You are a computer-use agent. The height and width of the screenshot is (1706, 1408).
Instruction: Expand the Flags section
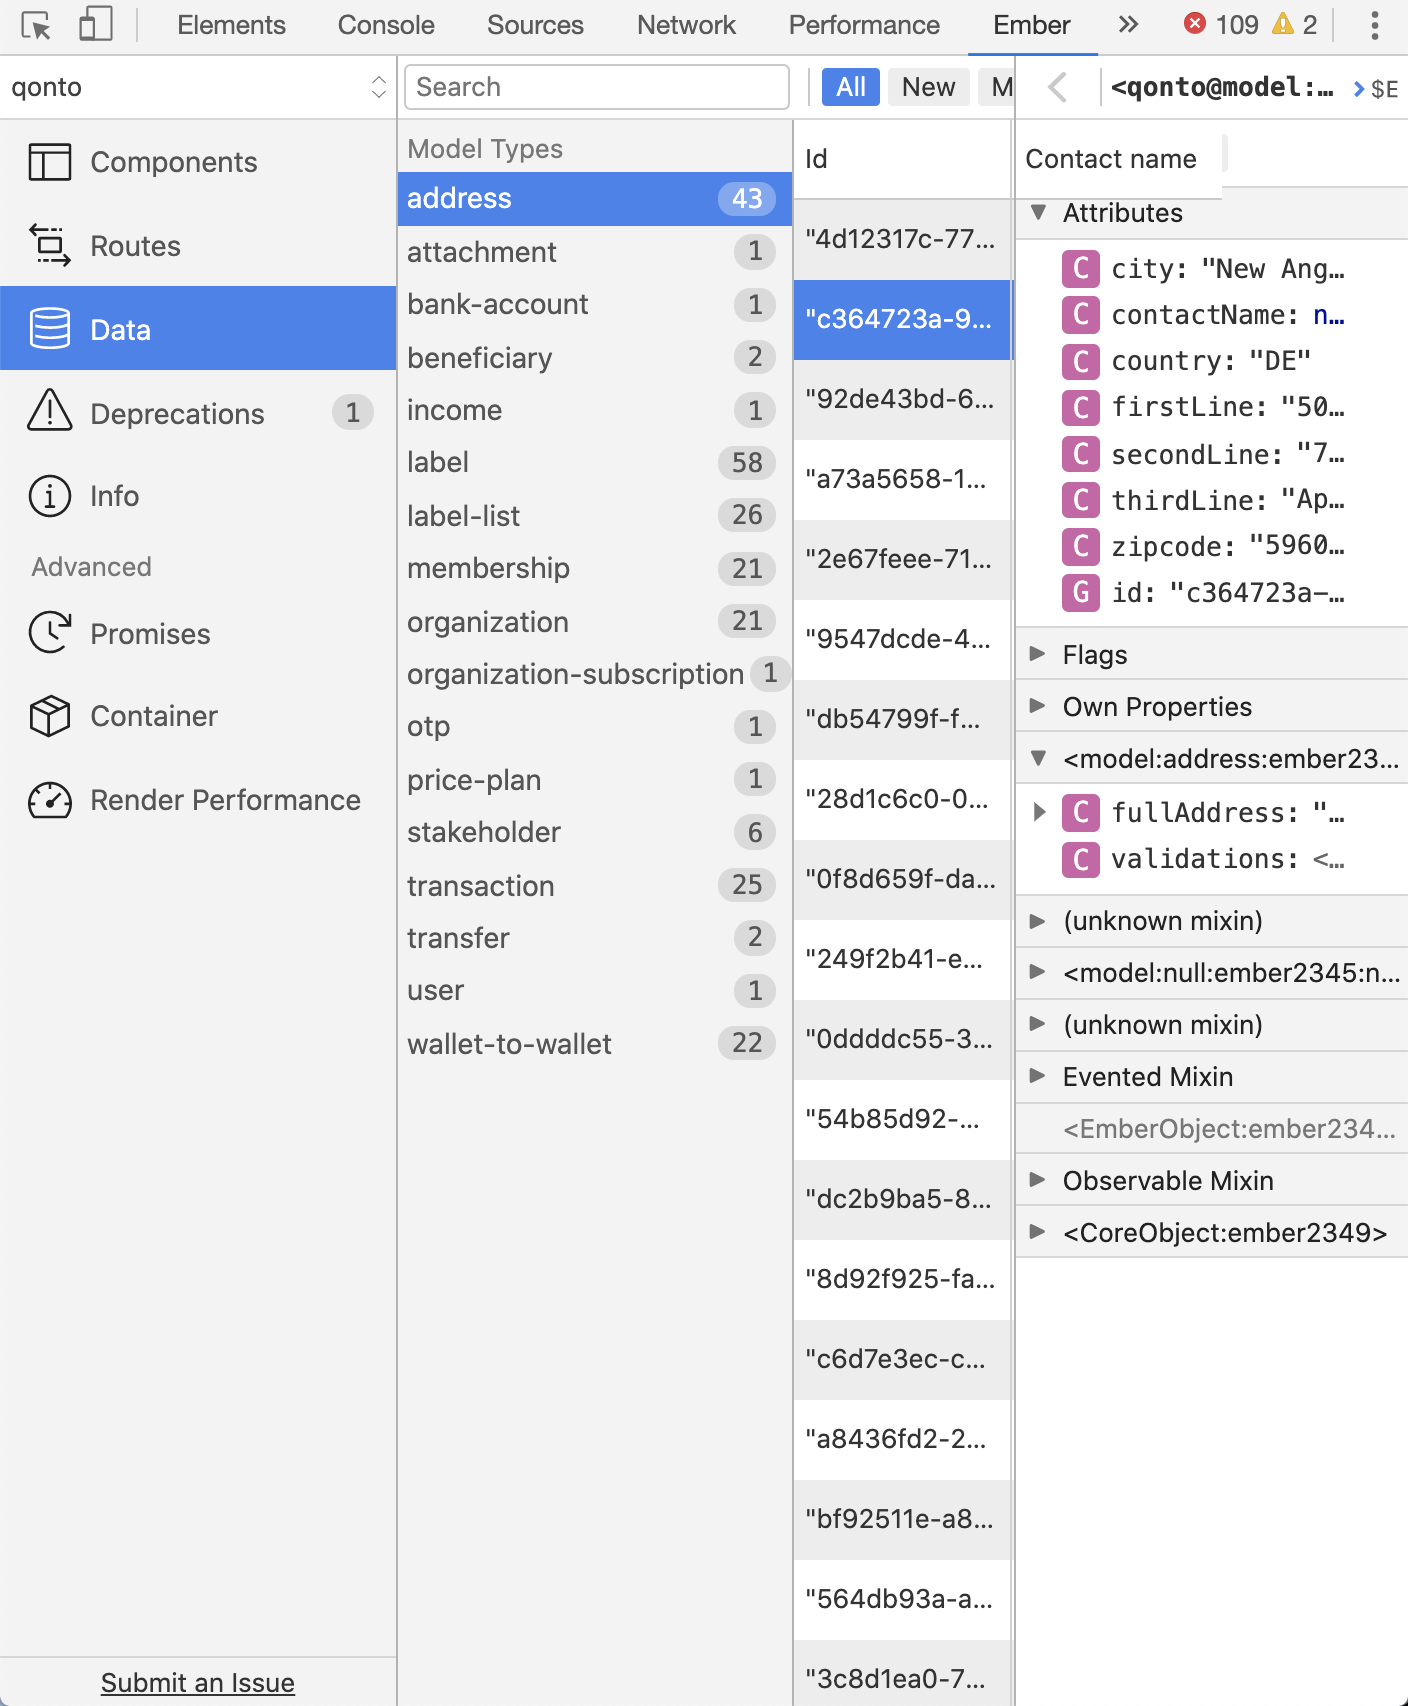coord(1038,654)
